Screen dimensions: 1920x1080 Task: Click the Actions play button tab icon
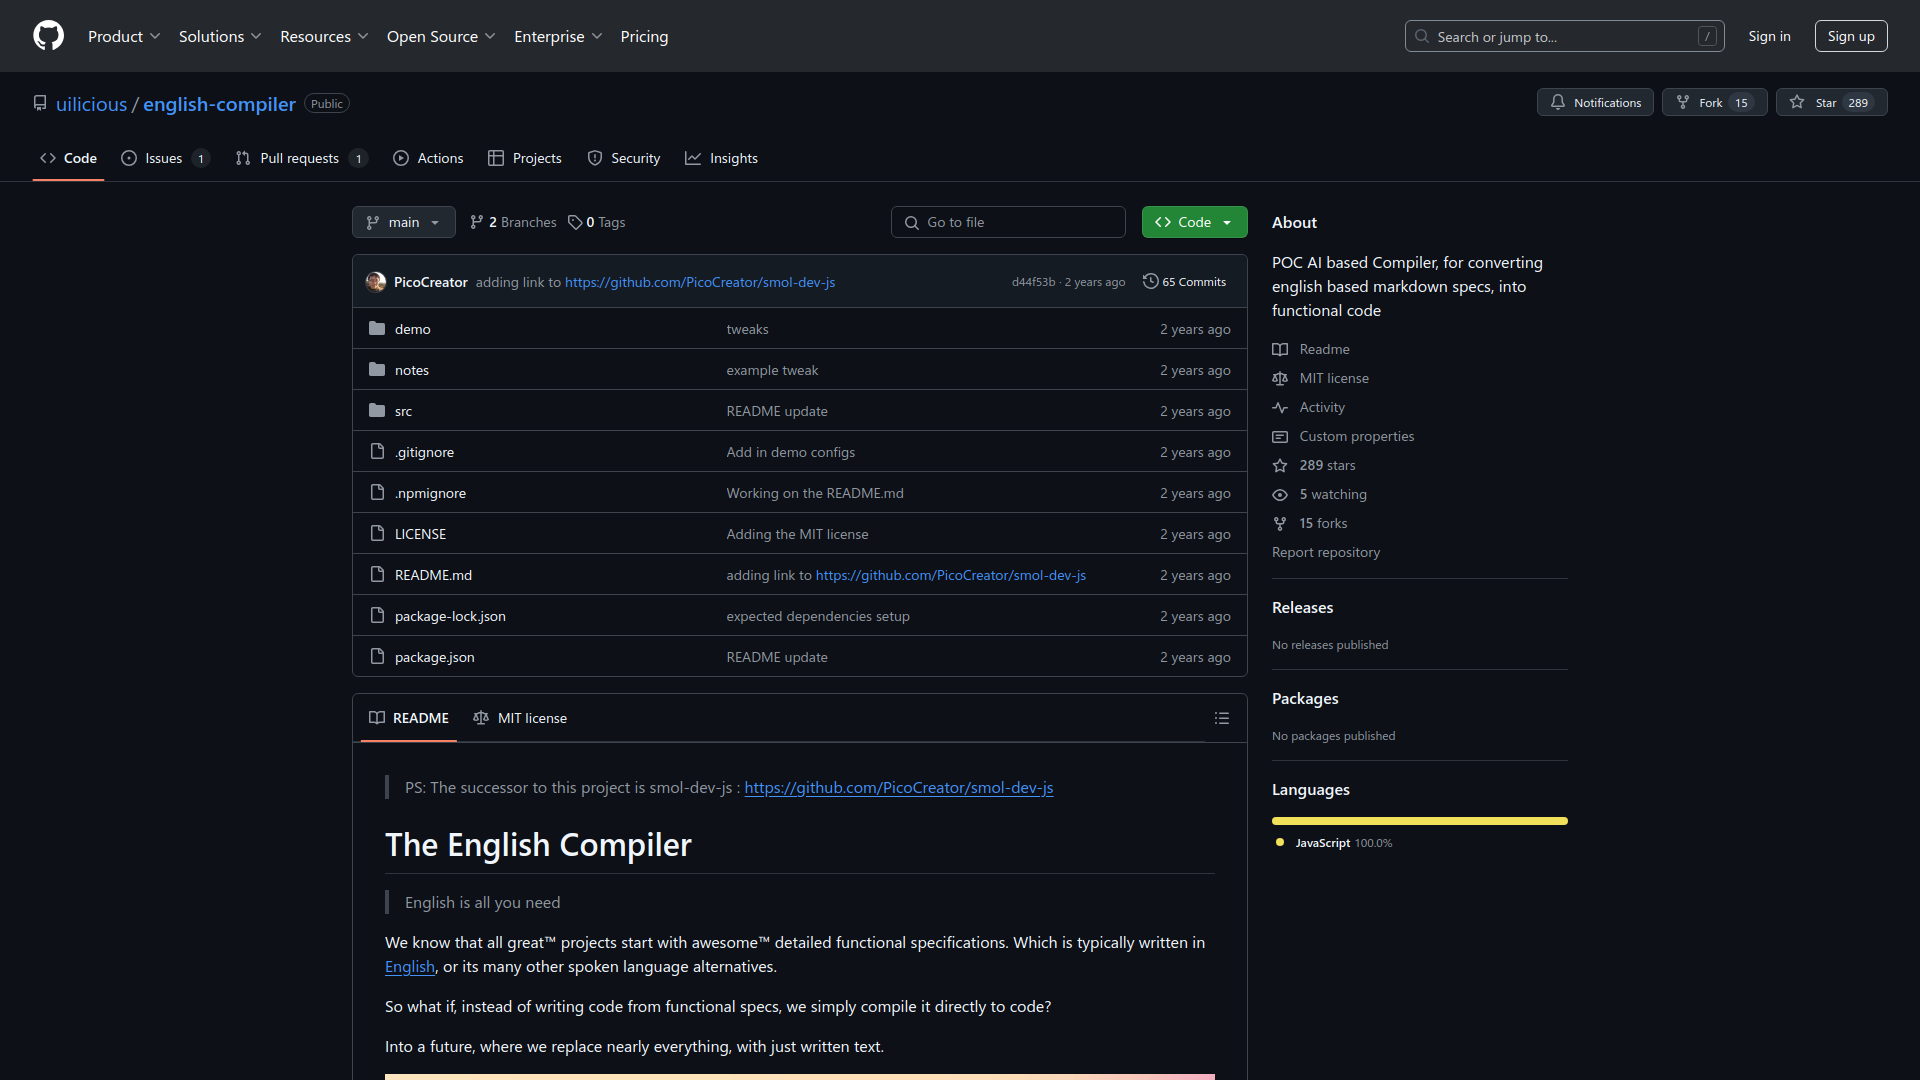click(x=401, y=157)
